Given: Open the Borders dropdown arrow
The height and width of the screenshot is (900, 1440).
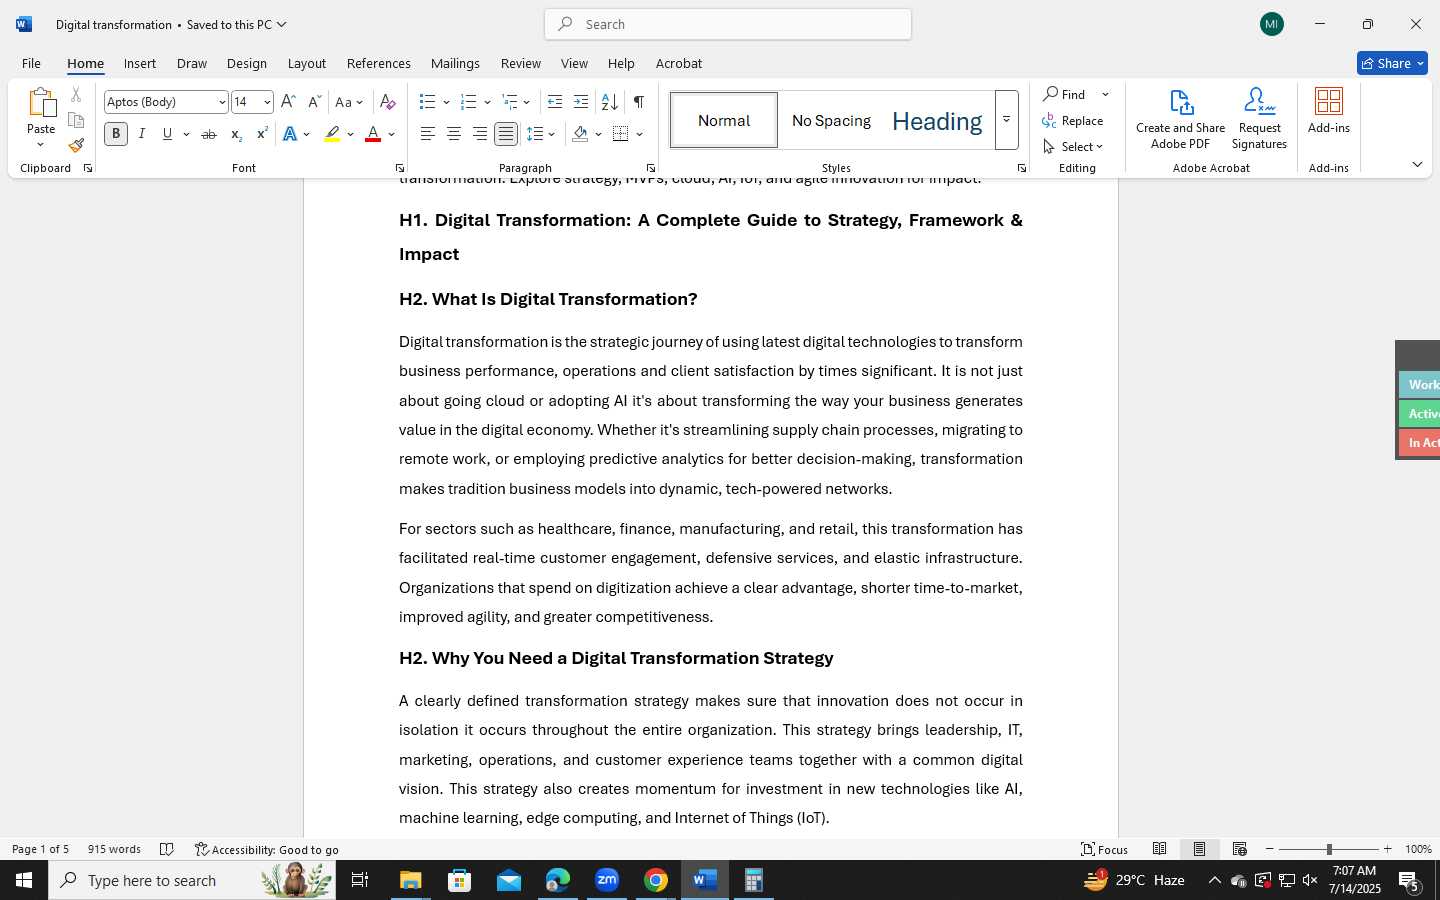Looking at the screenshot, I should (639, 134).
